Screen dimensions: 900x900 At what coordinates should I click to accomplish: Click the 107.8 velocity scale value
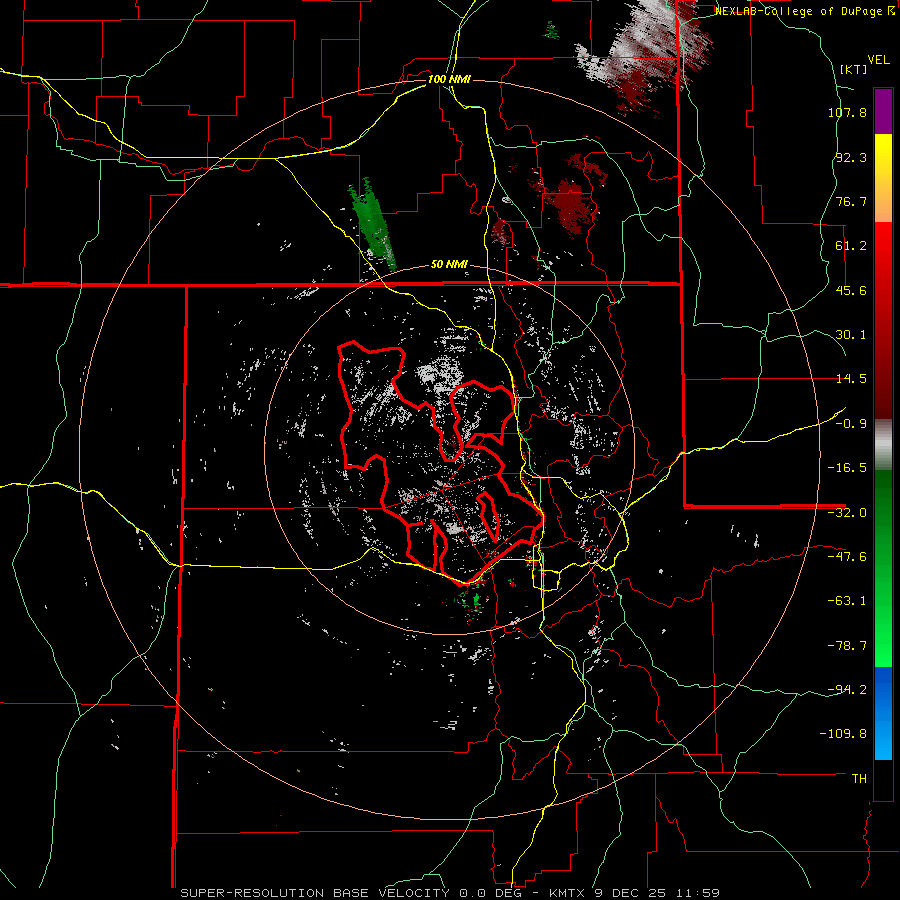pos(847,112)
